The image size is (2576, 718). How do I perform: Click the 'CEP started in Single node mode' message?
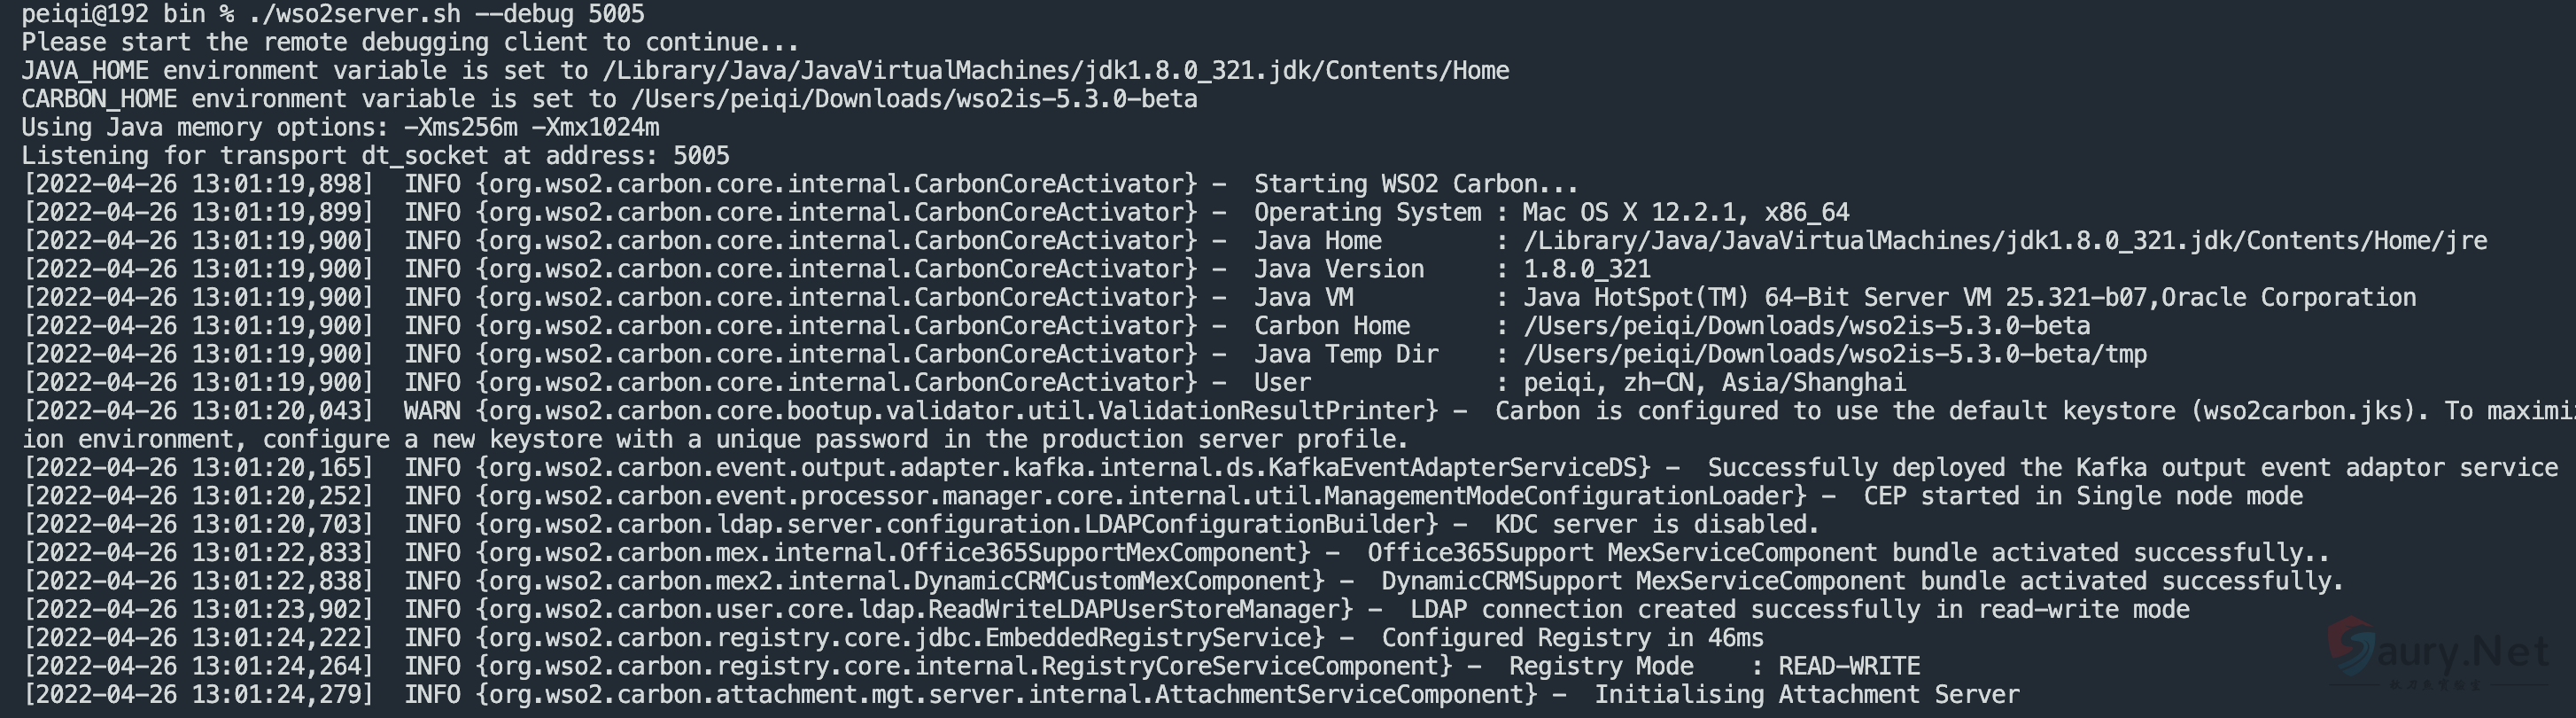2083,496
